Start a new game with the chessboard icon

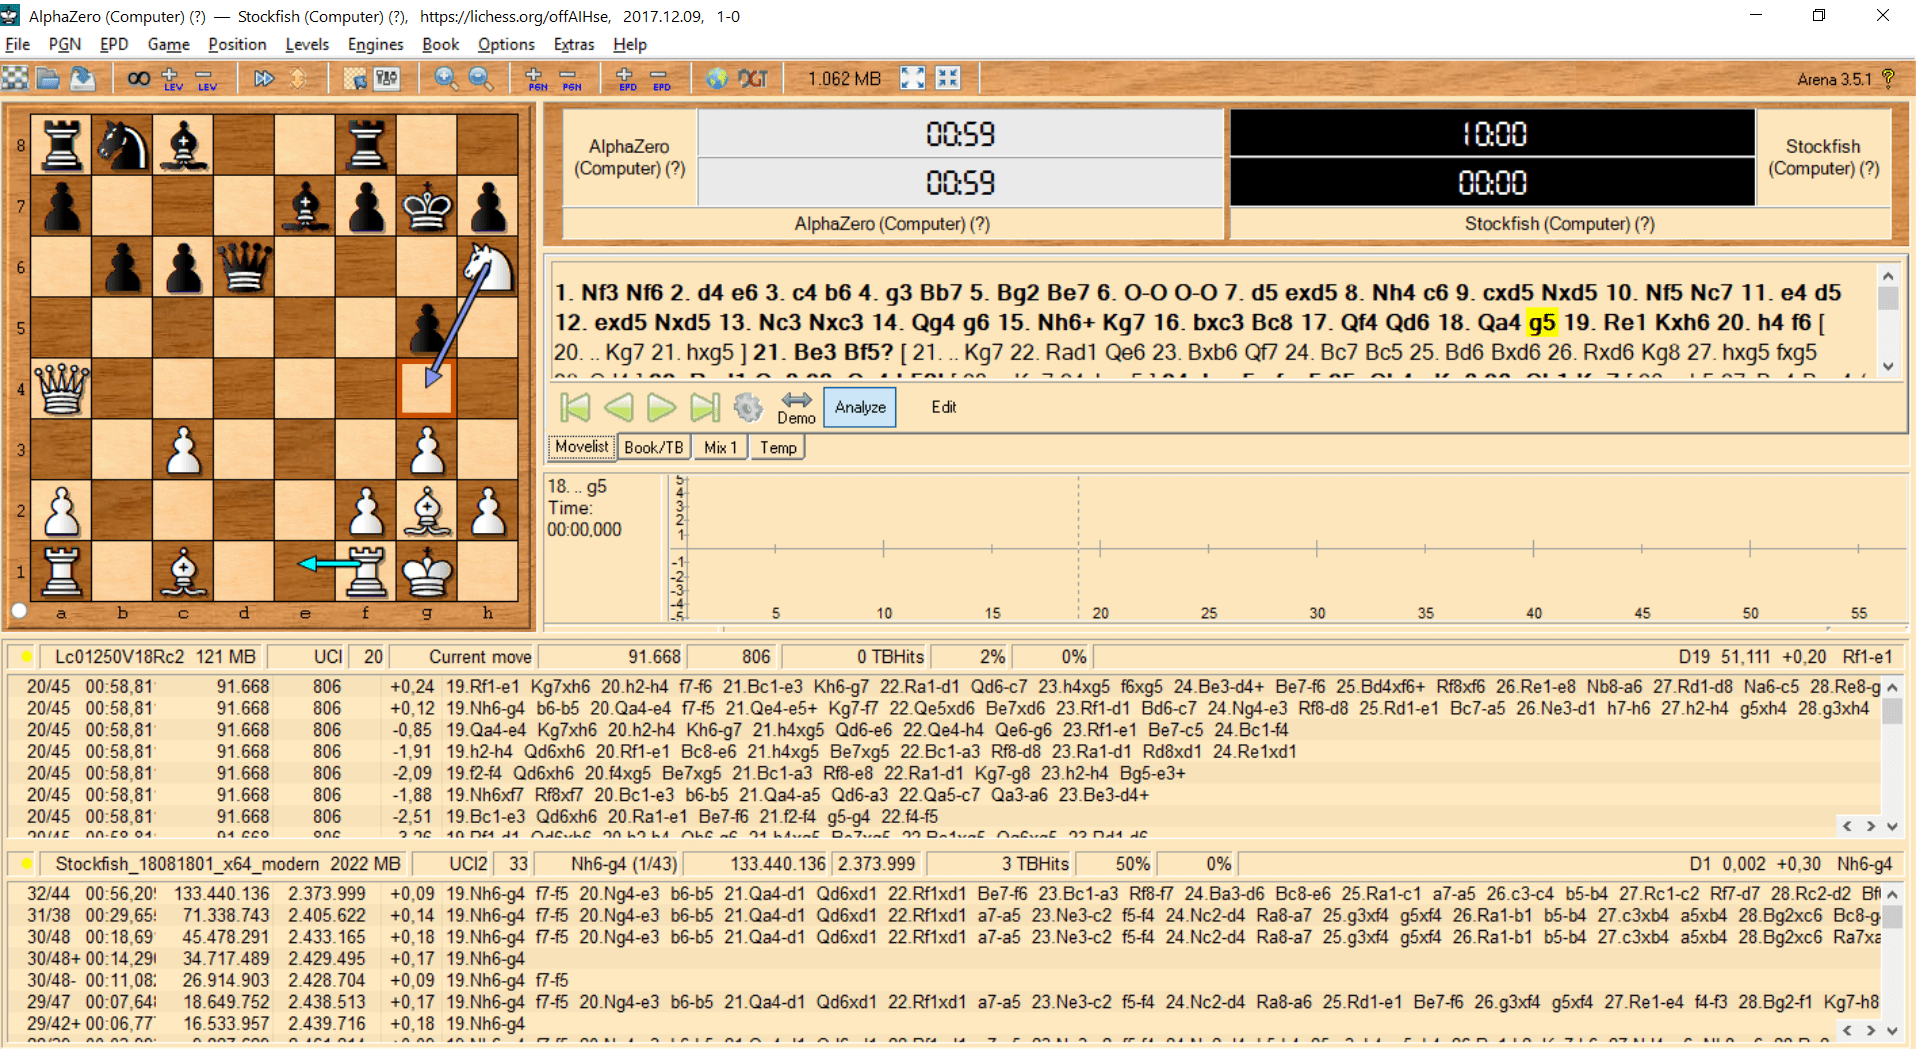point(15,78)
